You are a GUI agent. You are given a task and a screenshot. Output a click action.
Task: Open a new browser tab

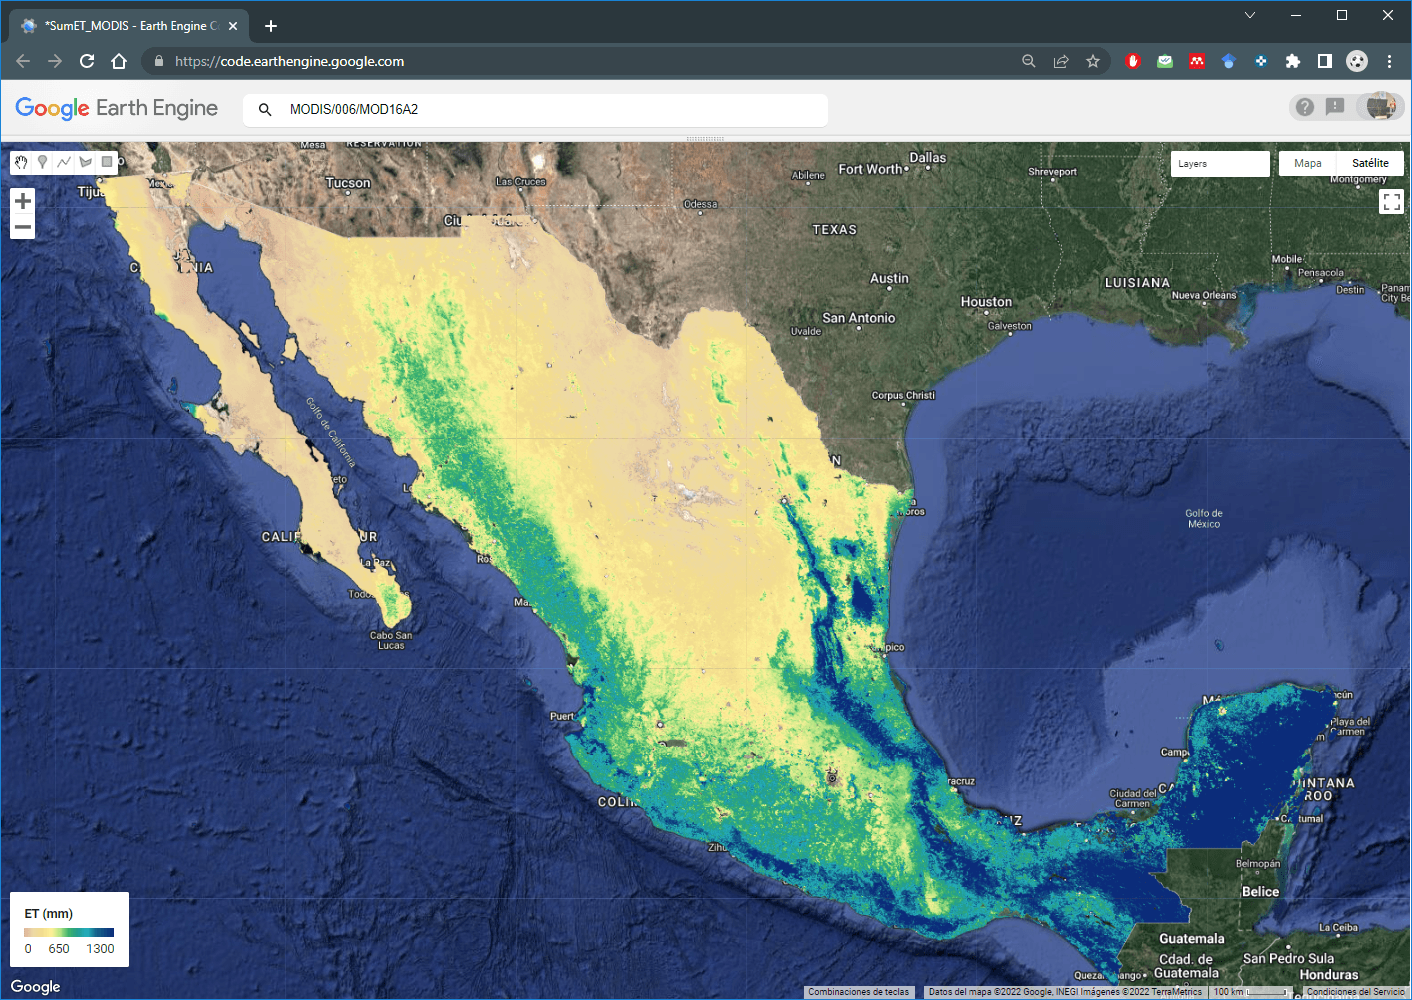tap(270, 26)
